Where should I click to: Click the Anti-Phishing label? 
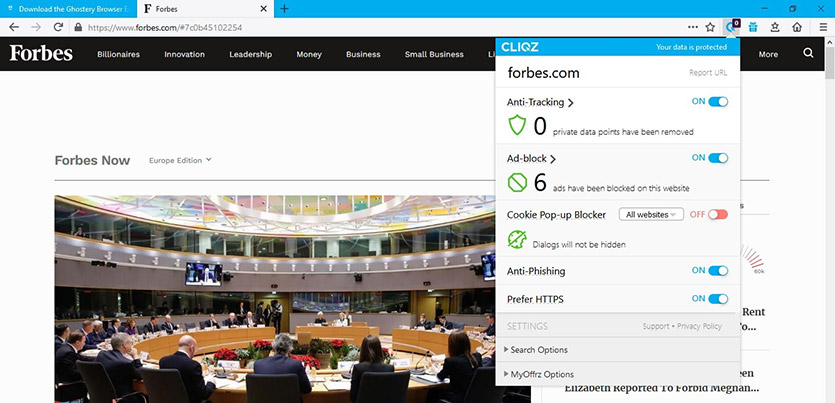coord(536,272)
